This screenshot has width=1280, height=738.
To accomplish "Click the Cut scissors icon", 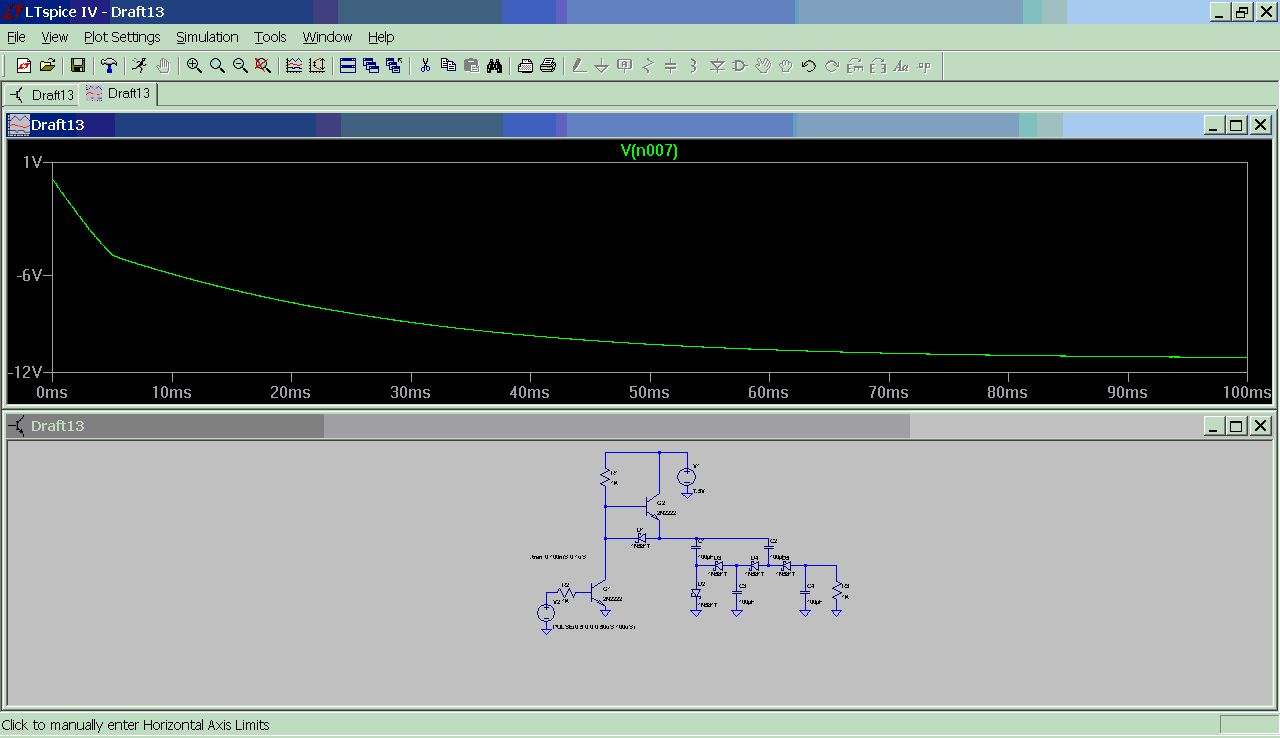I will 425,66.
